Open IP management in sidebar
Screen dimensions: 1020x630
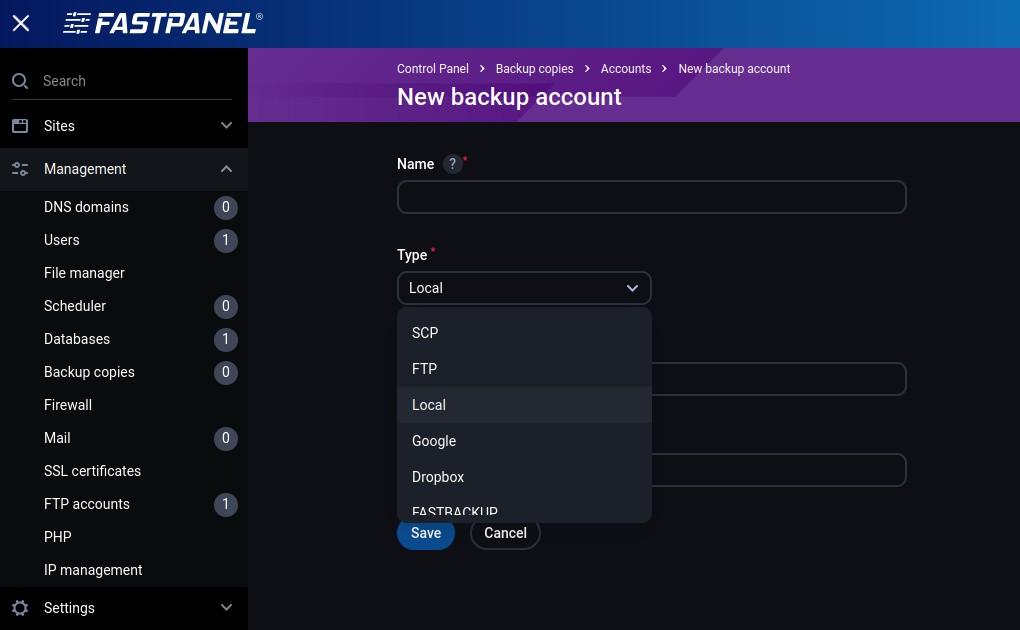(93, 570)
